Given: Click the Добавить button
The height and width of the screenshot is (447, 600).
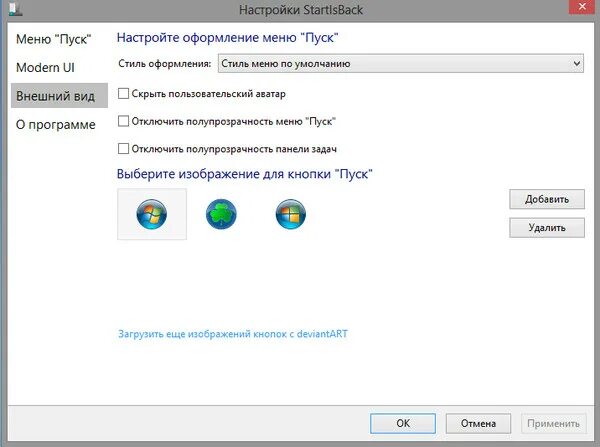Looking at the screenshot, I should (547, 199).
